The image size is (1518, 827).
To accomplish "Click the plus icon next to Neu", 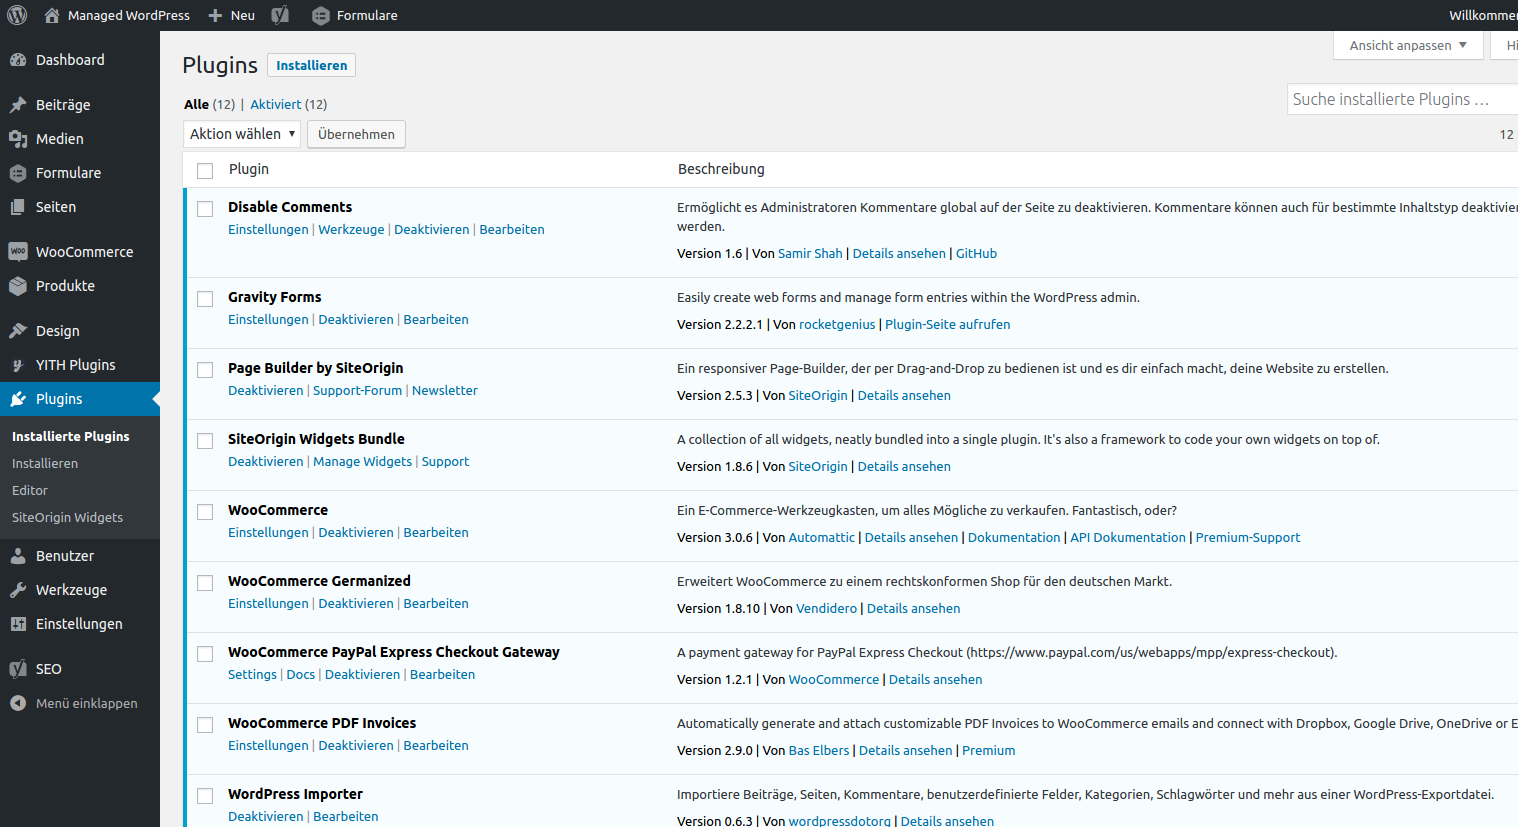I will pyautogui.click(x=215, y=15).
